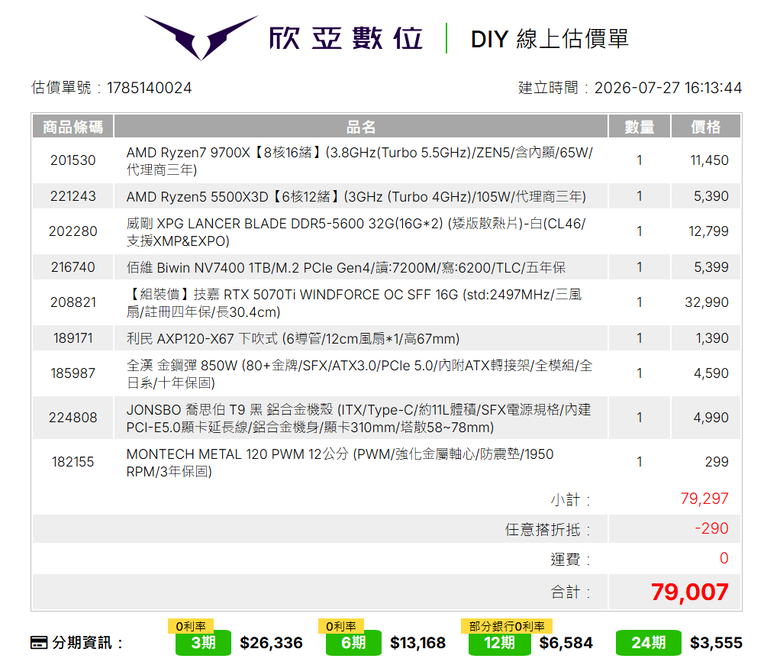Click product code 189171
Viewport: 780px width, 665px height.
pyautogui.click(x=73, y=338)
